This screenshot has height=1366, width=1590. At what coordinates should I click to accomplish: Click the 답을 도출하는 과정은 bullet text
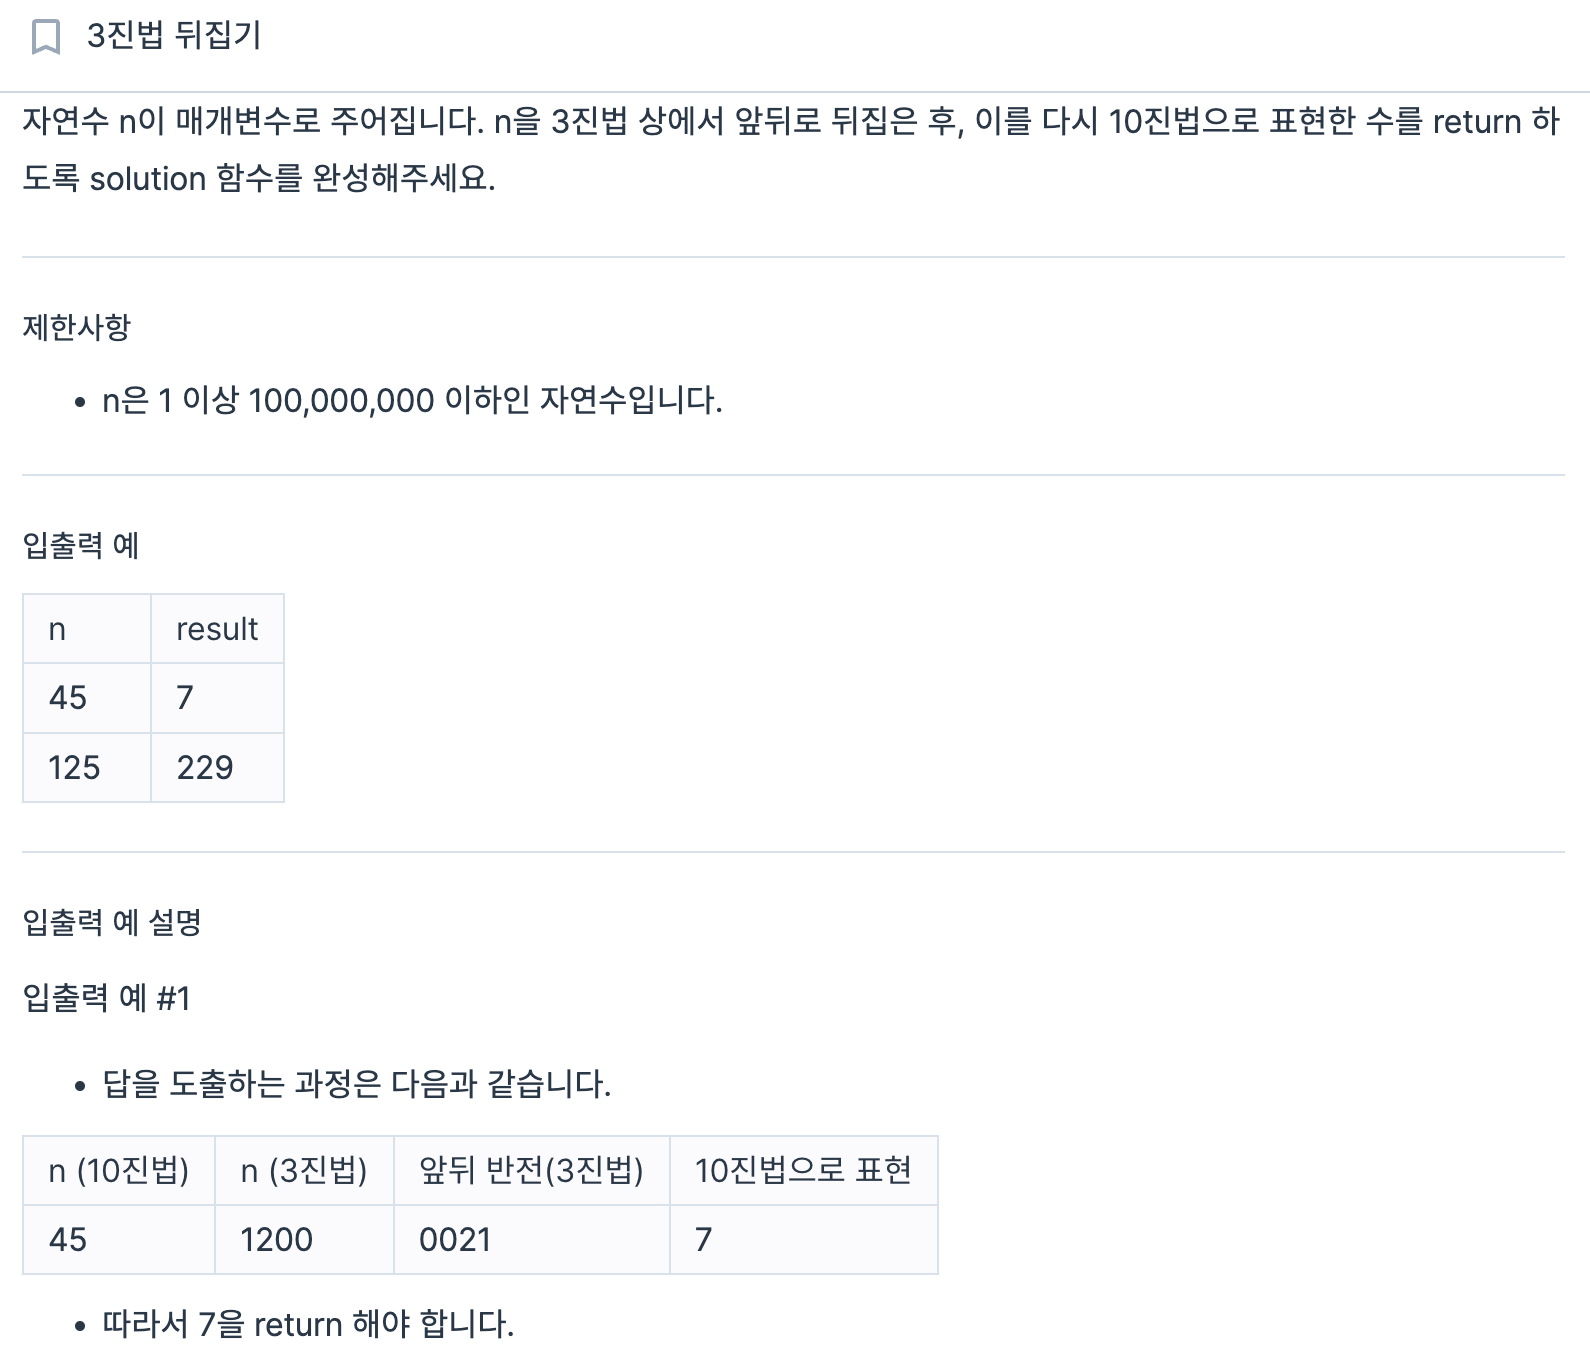pyautogui.click(x=357, y=1084)
